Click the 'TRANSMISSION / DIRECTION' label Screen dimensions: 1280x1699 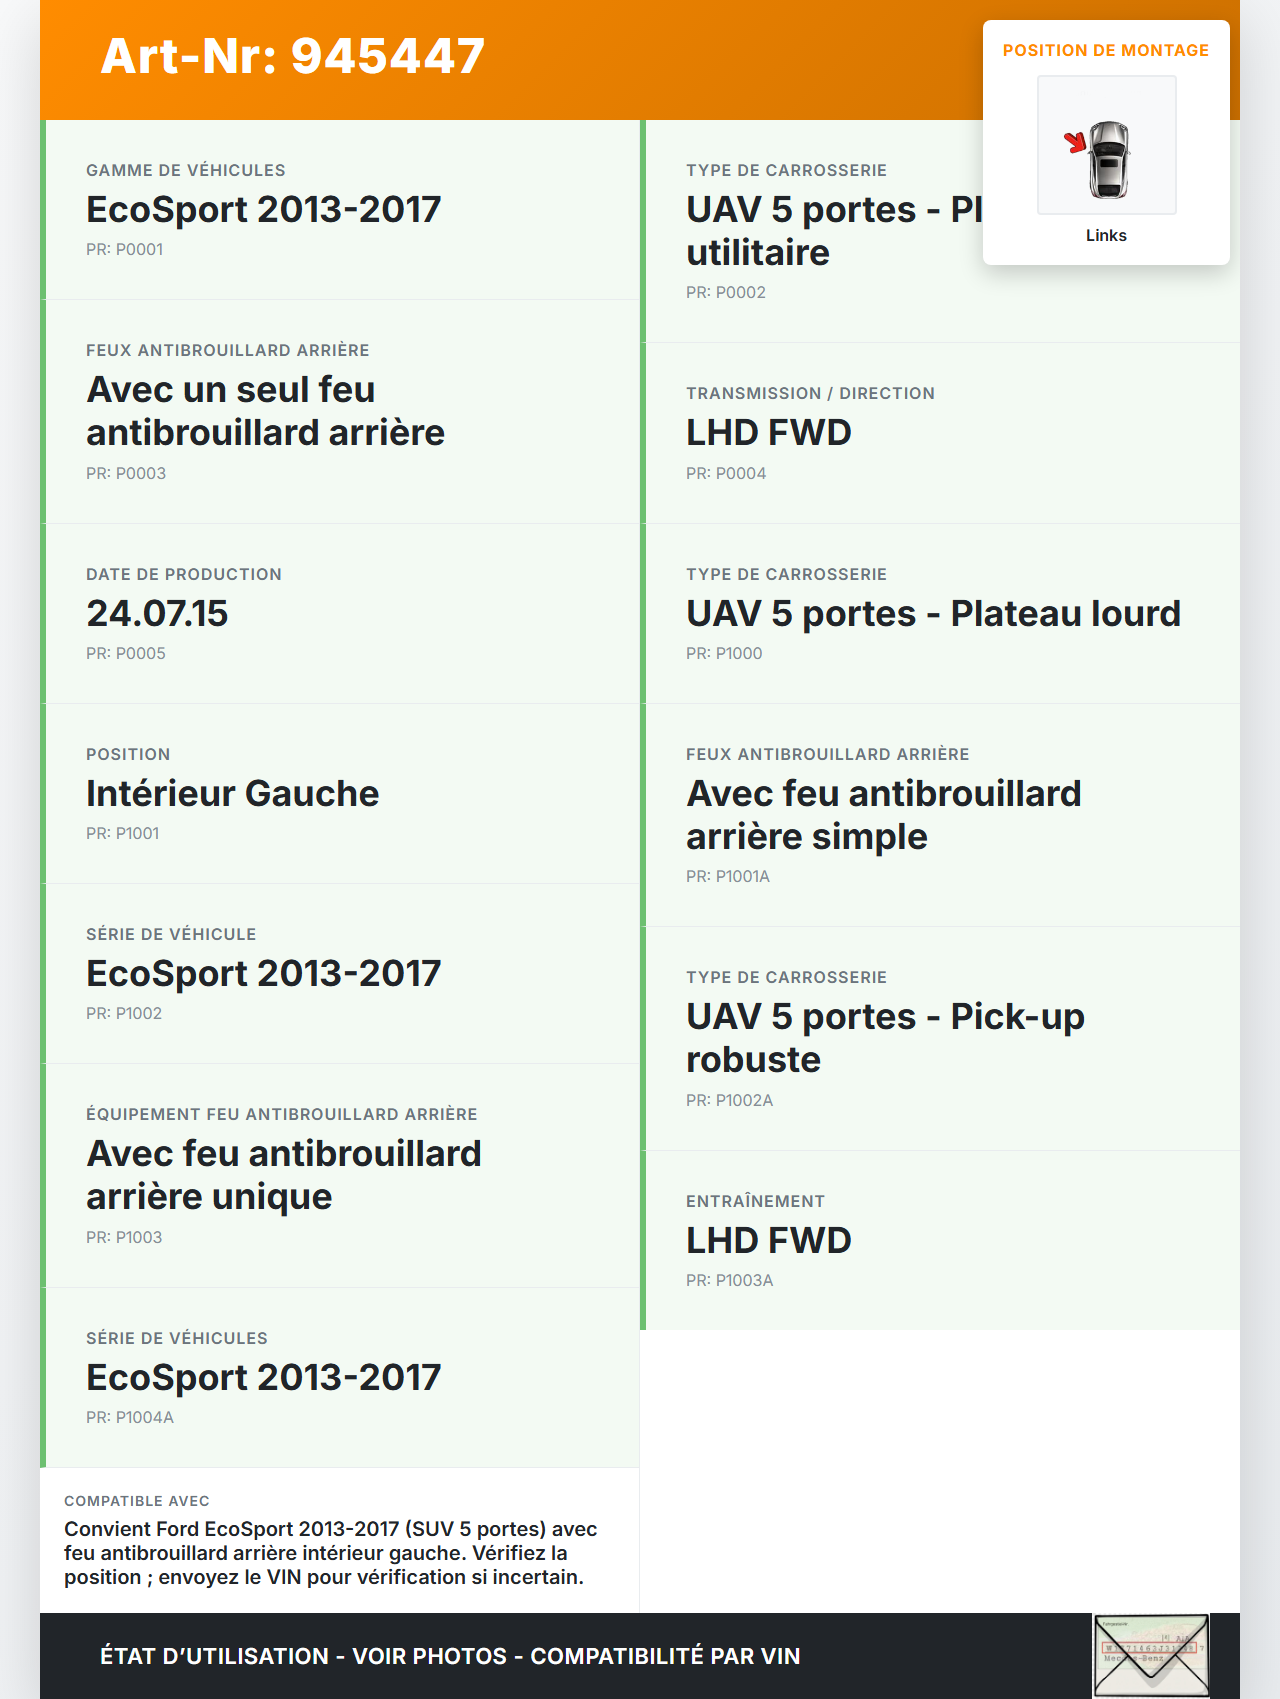810,393
